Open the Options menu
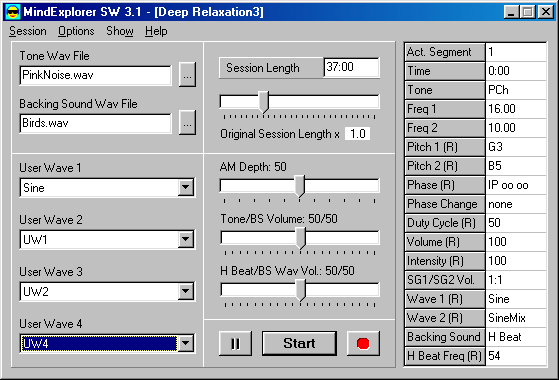Image resolution: width=559 pixels, height=380 pixels. 76,31
